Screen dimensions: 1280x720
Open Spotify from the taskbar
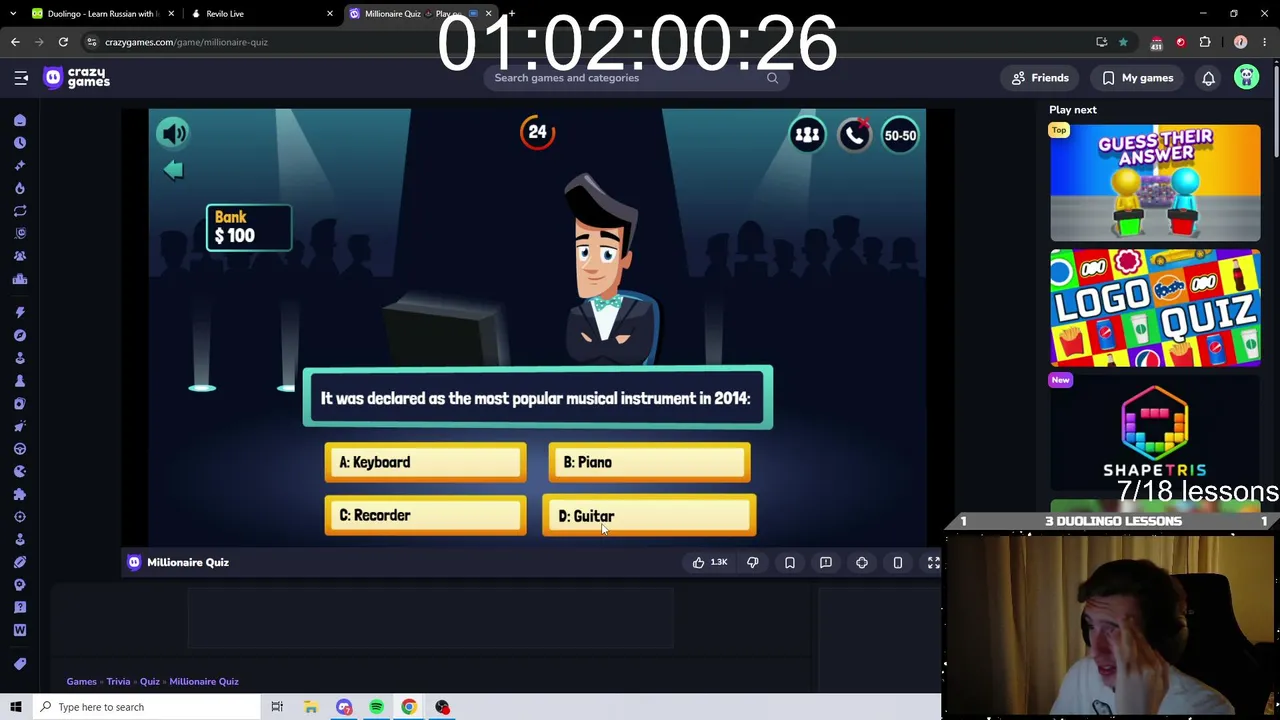click(376, 707)
